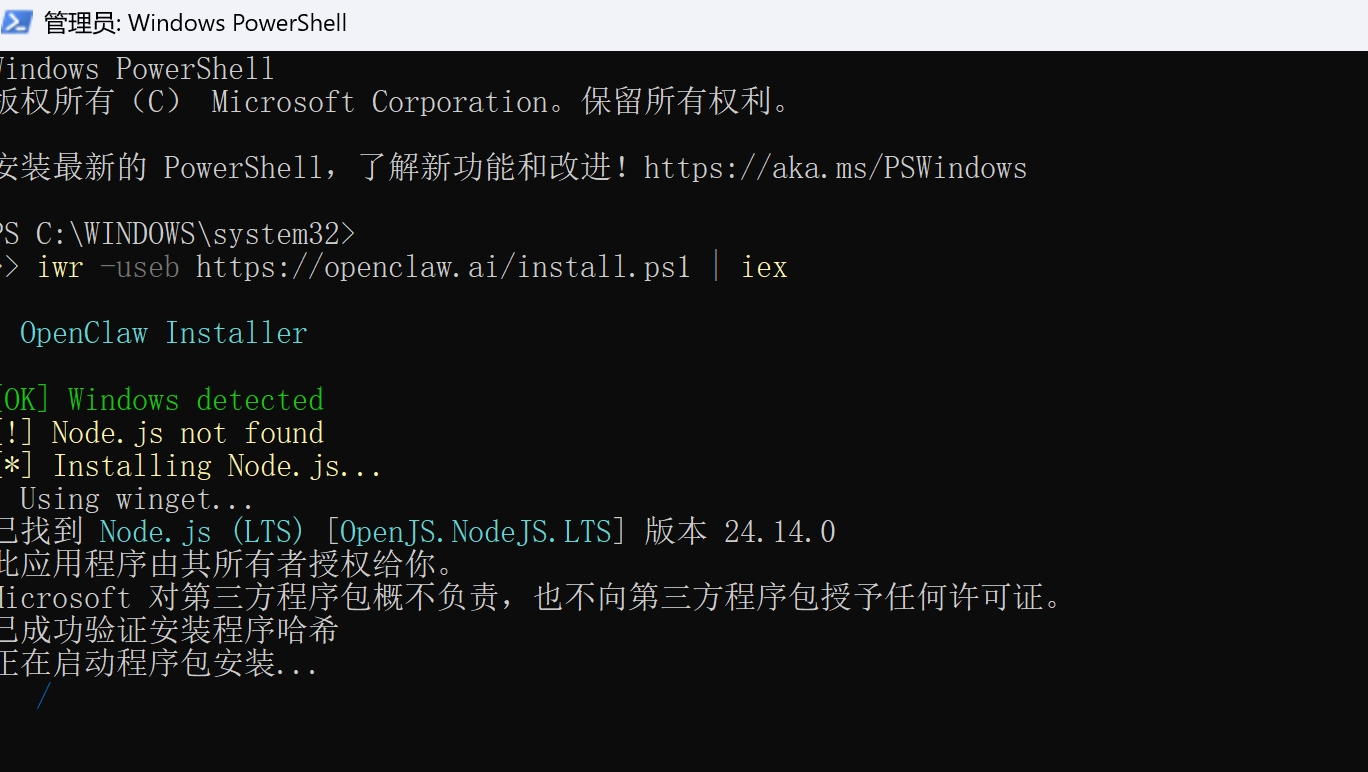Click the "Installing Node.js..." status line
This screenshot has height=772, width=1368.
[x=217, y=466]
